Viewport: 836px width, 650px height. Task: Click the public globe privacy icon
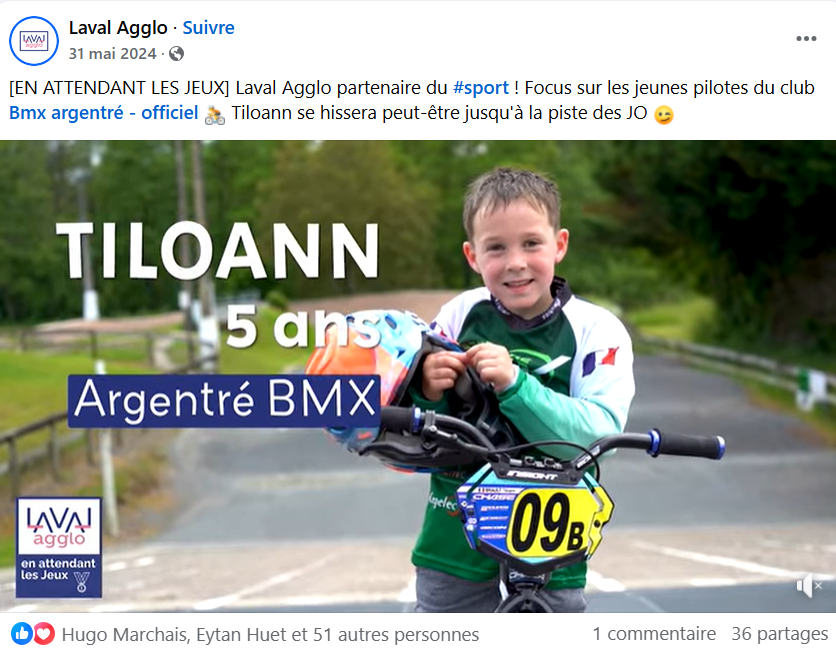coord(176,54)
